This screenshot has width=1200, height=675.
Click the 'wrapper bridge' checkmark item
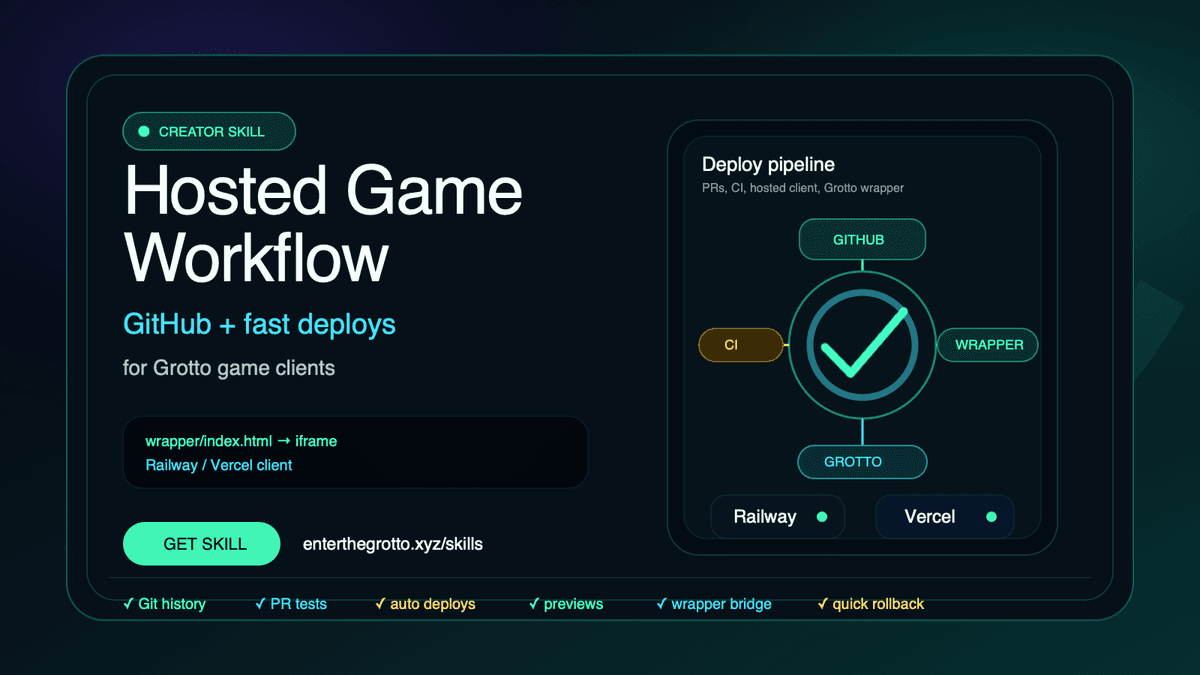coord(714,604)
